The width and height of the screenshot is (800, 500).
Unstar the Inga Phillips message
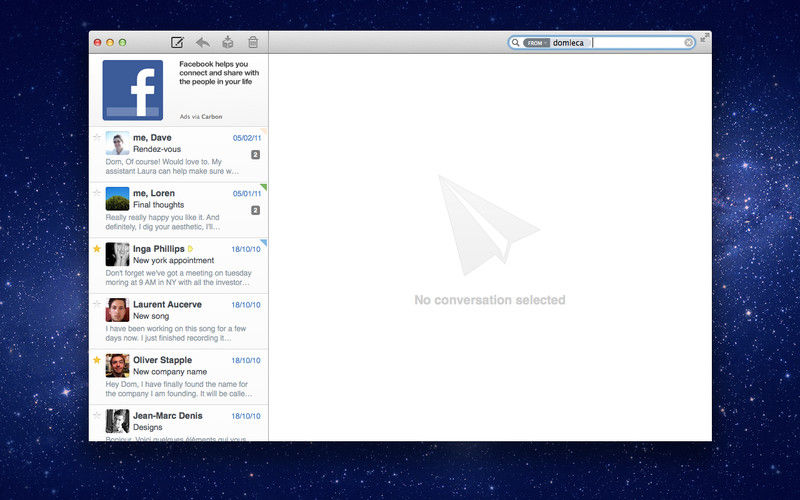pos(96,248)
